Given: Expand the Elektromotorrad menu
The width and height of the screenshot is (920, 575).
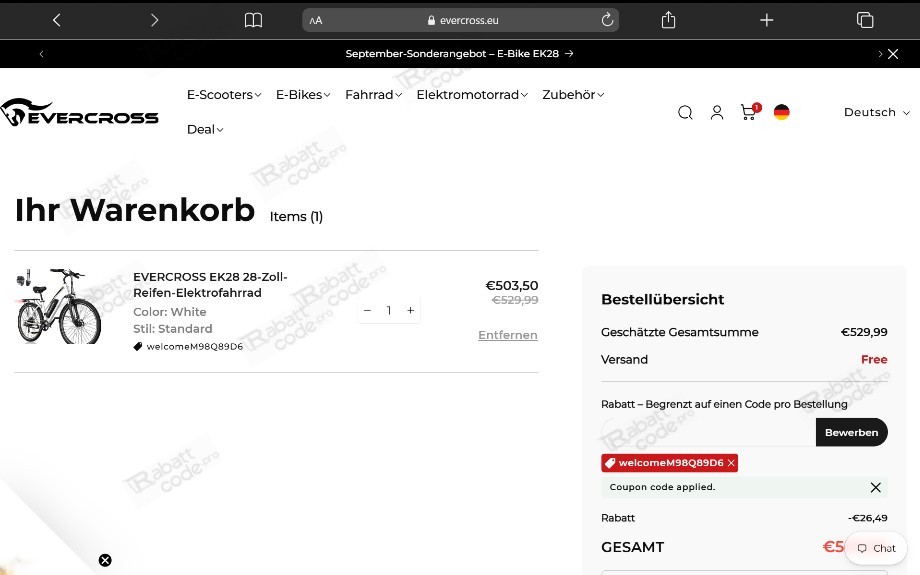Looking at the screenshot, I should click(x=472, y=94).
